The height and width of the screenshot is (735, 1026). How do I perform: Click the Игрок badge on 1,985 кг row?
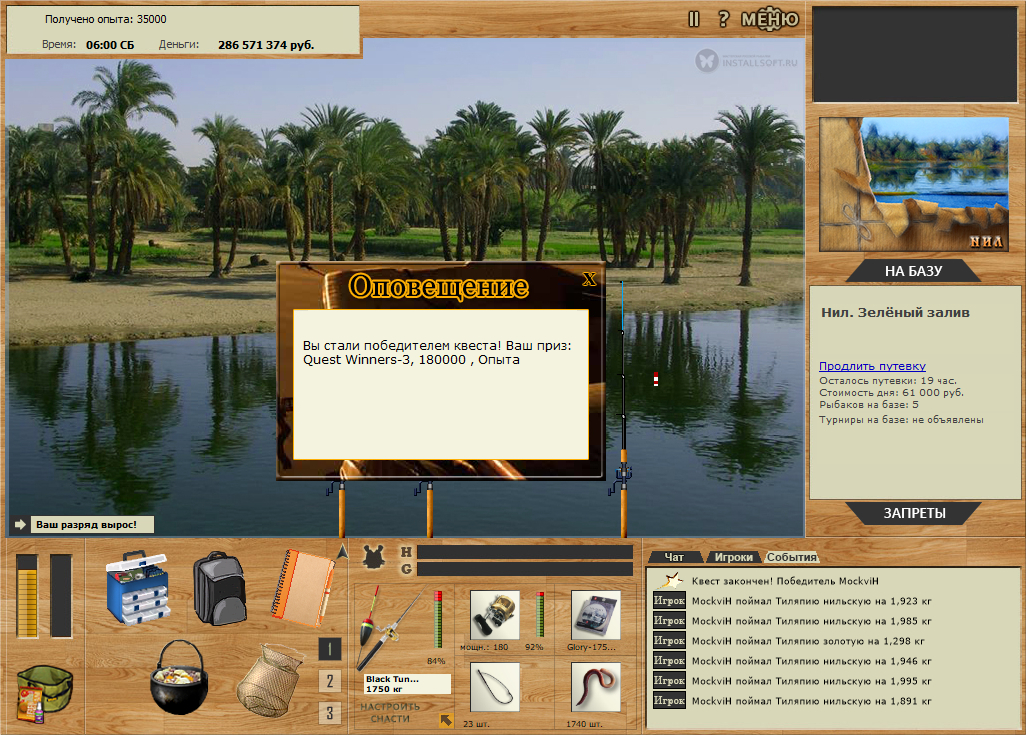[x=669, y=620]
